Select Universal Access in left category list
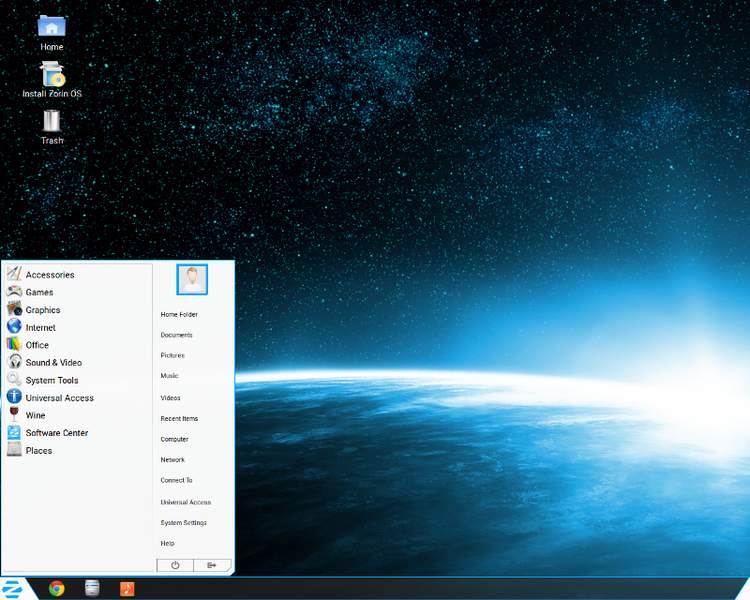Viewport: 750px width, 600px height. [x=60, y=398]
